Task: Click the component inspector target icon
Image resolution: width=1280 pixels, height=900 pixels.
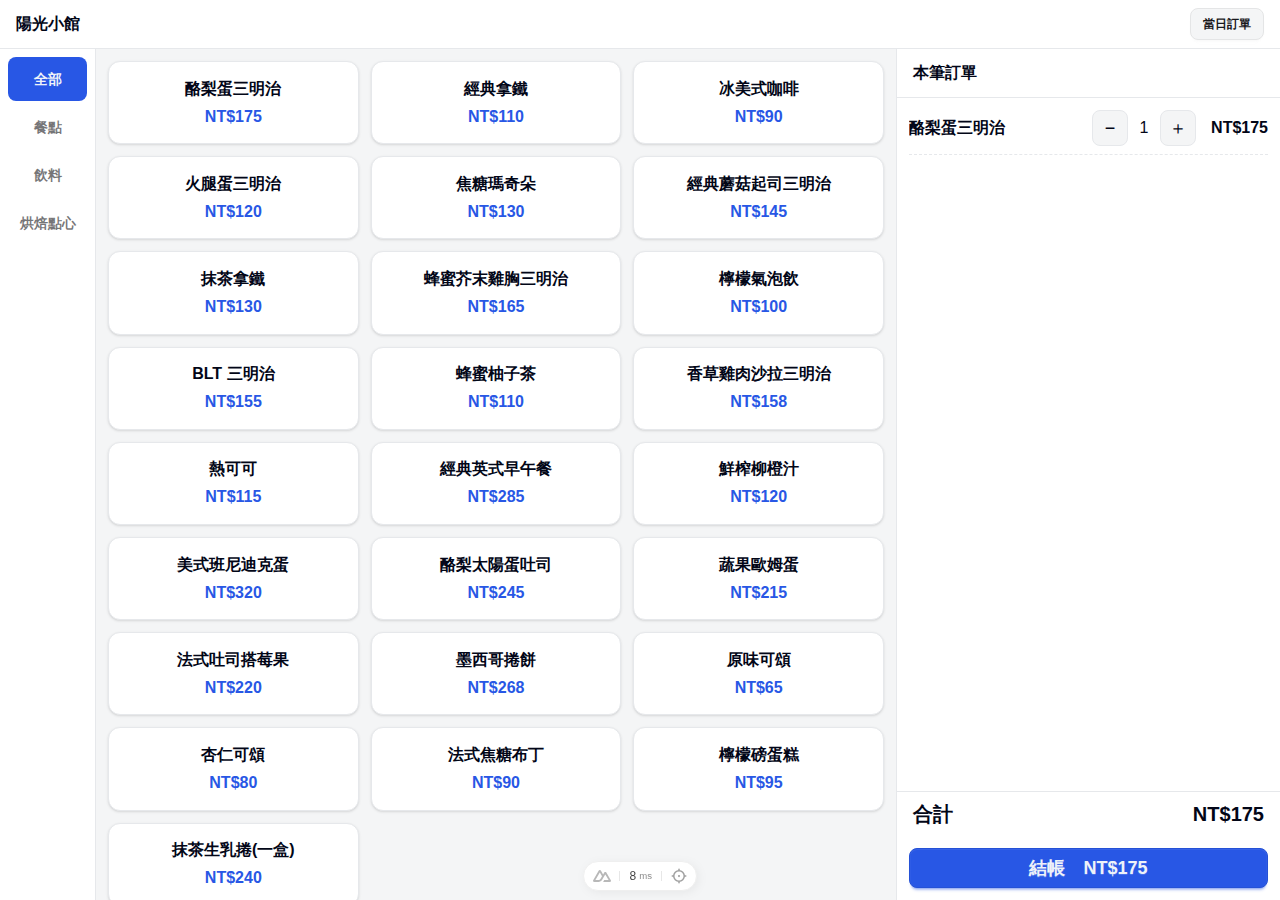Action: 679,876
